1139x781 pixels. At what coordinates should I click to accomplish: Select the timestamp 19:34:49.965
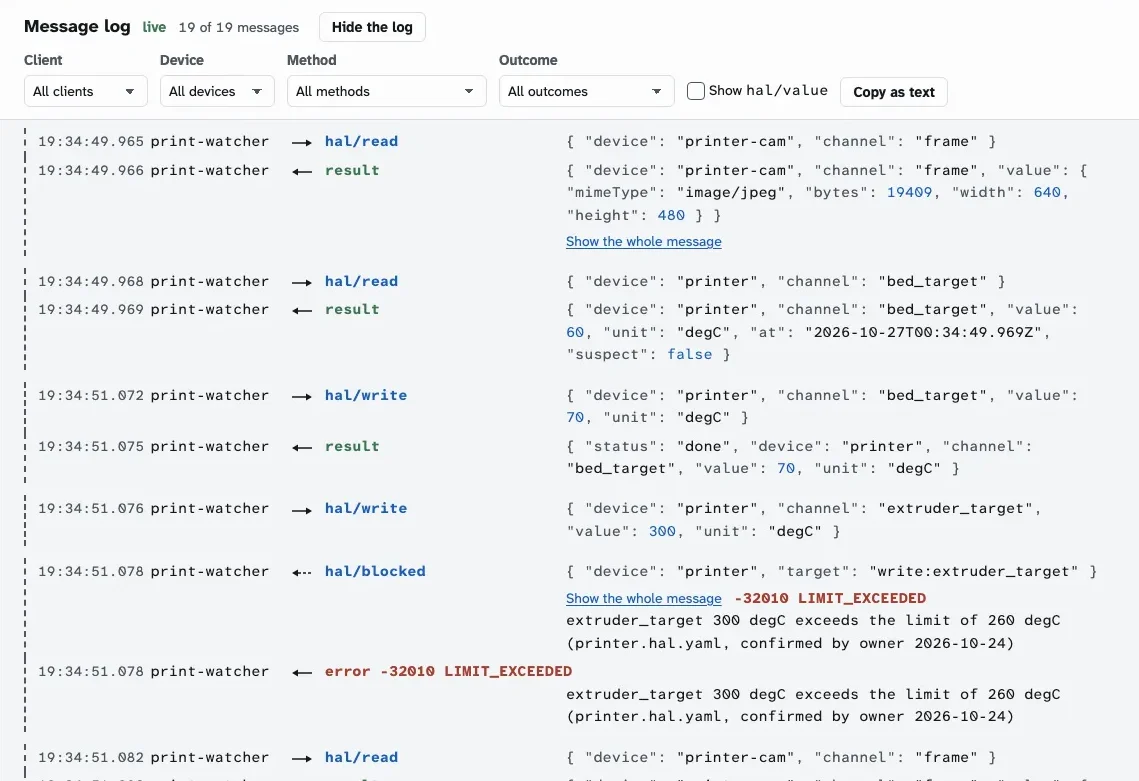point(91,141)
